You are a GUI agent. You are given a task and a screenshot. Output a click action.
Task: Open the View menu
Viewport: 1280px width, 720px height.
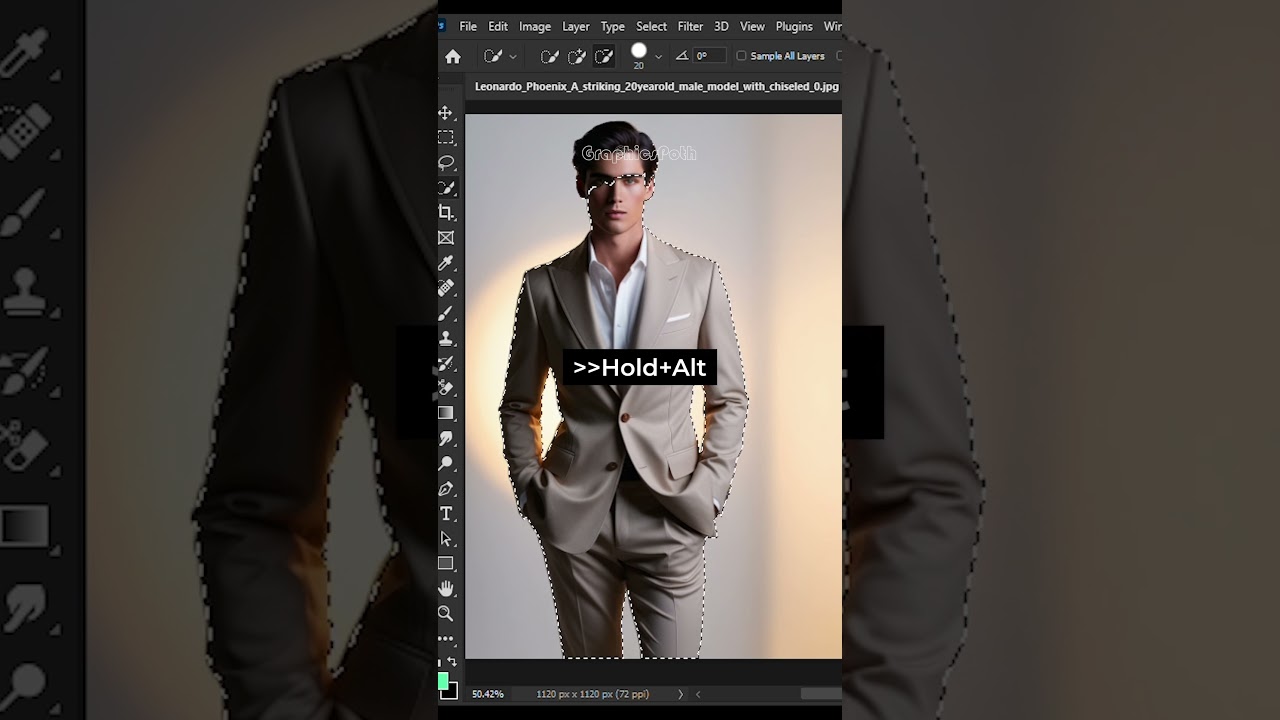752,27
